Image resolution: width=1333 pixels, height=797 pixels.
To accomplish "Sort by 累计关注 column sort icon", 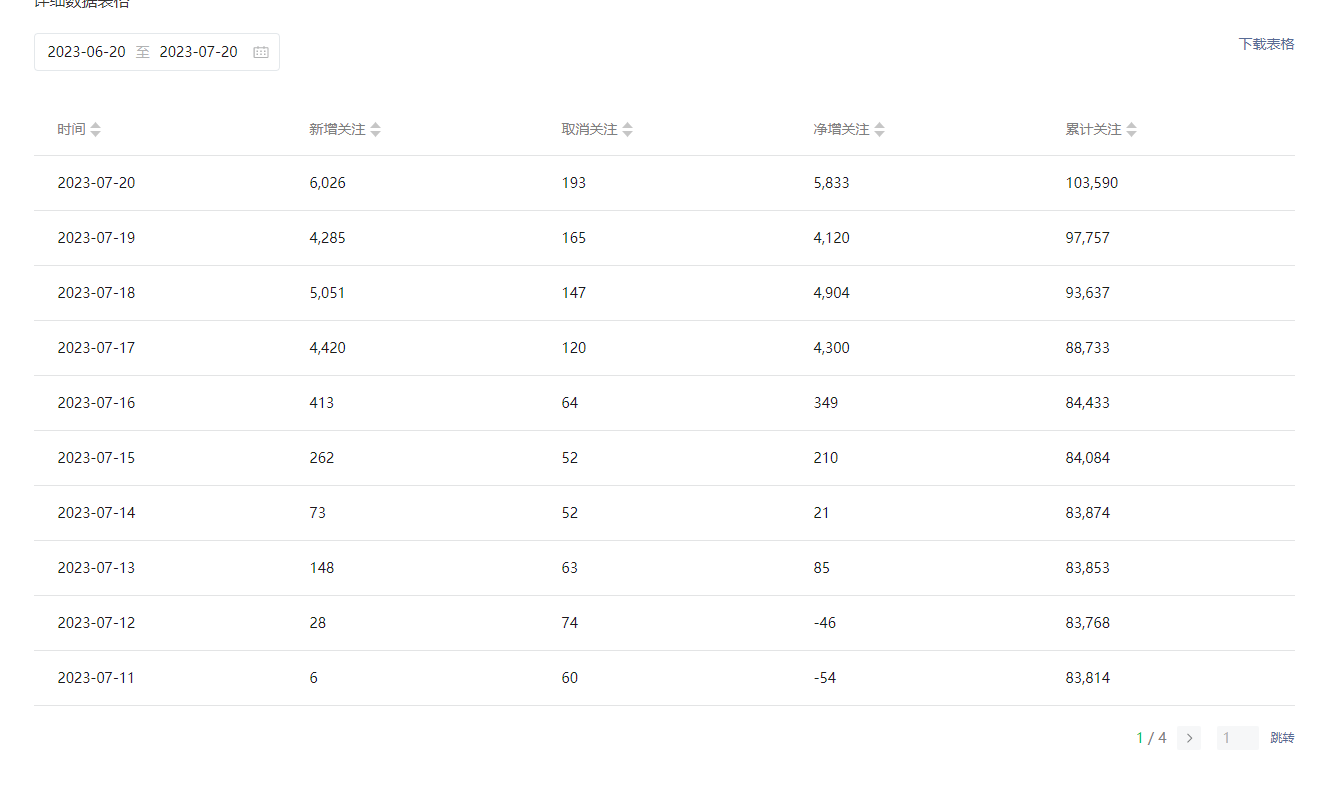I will pyautogui.click(x=1131, y=129).
